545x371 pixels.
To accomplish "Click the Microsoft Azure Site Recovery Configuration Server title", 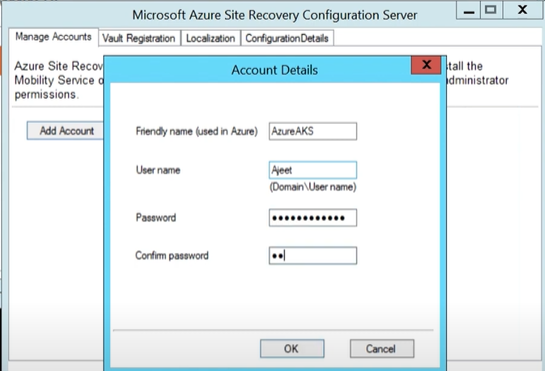I will 275,15.
